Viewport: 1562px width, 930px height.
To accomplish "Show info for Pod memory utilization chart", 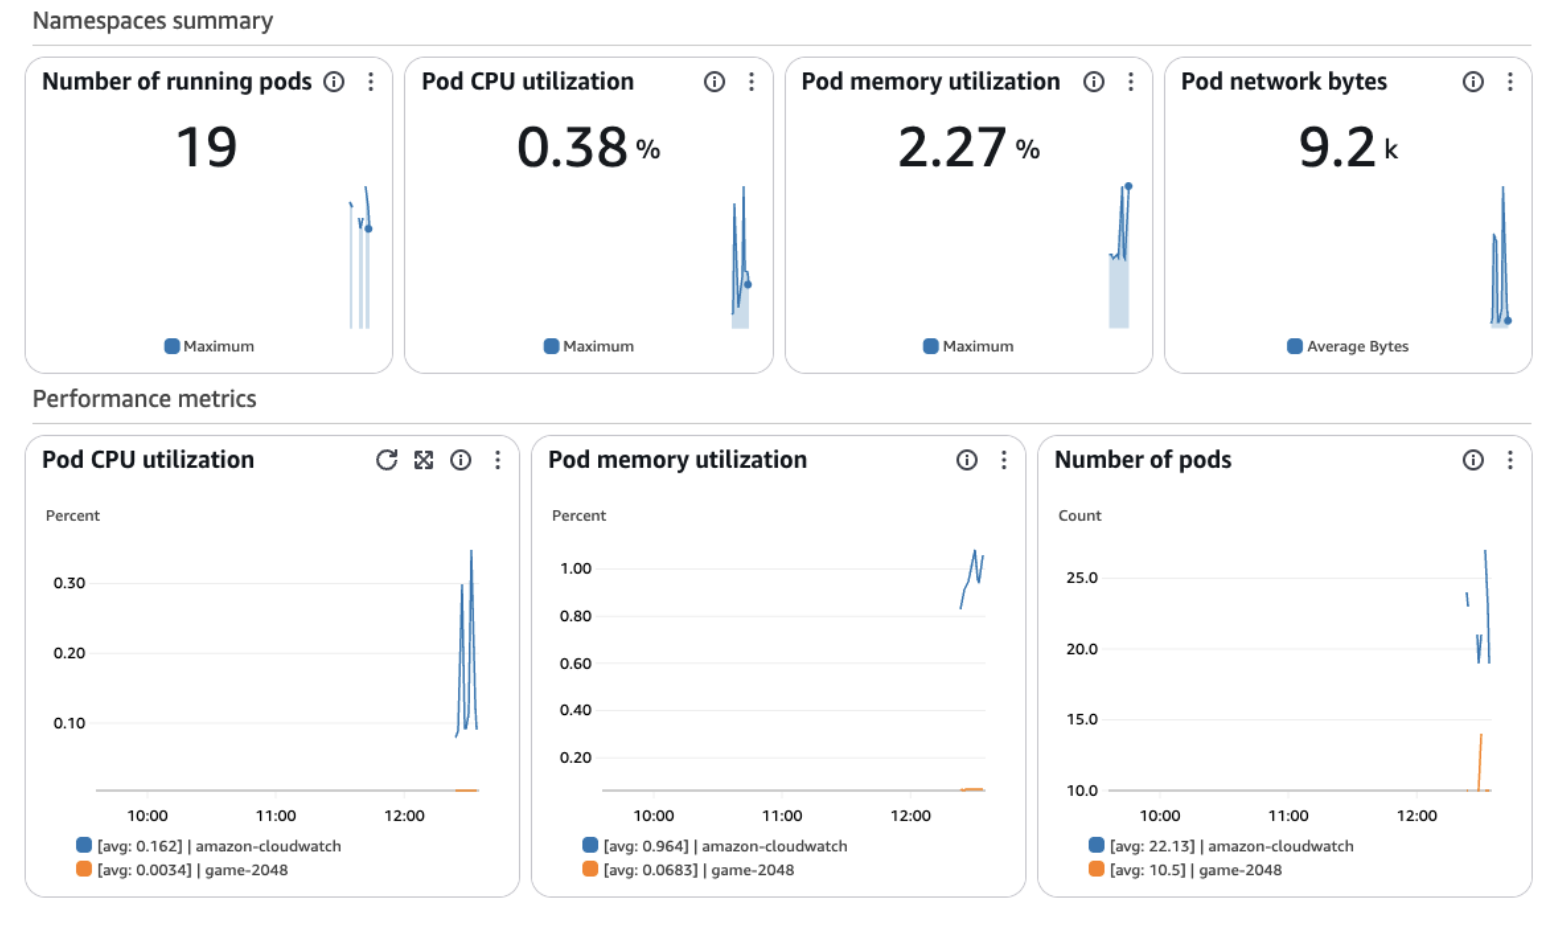I will 966,460.
